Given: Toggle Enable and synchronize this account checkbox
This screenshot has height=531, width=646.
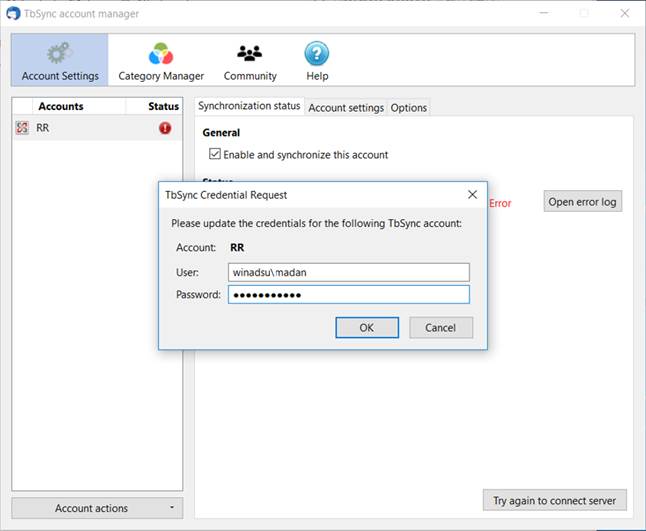Looking at the screenshot, I should click(x=214, y=154).
